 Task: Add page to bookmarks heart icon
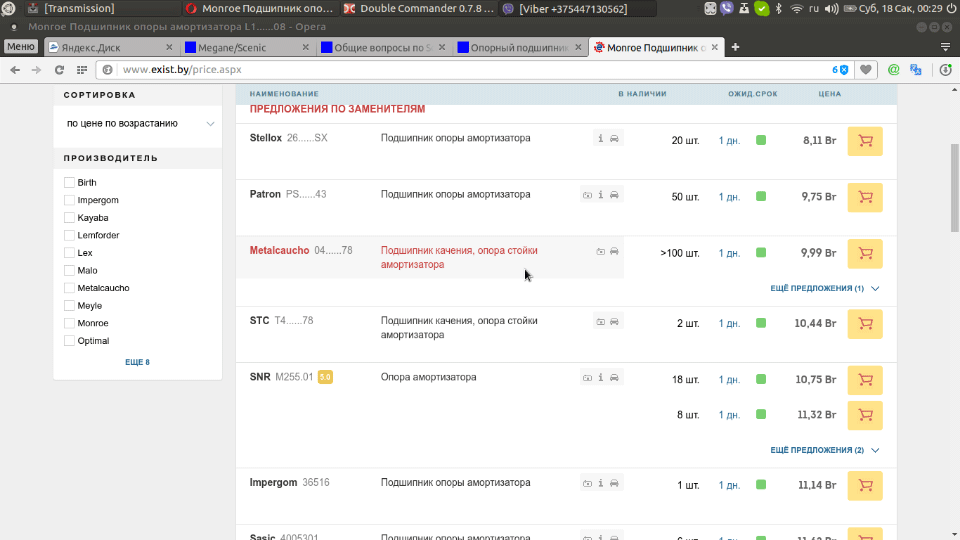click(x=866, y=70)
